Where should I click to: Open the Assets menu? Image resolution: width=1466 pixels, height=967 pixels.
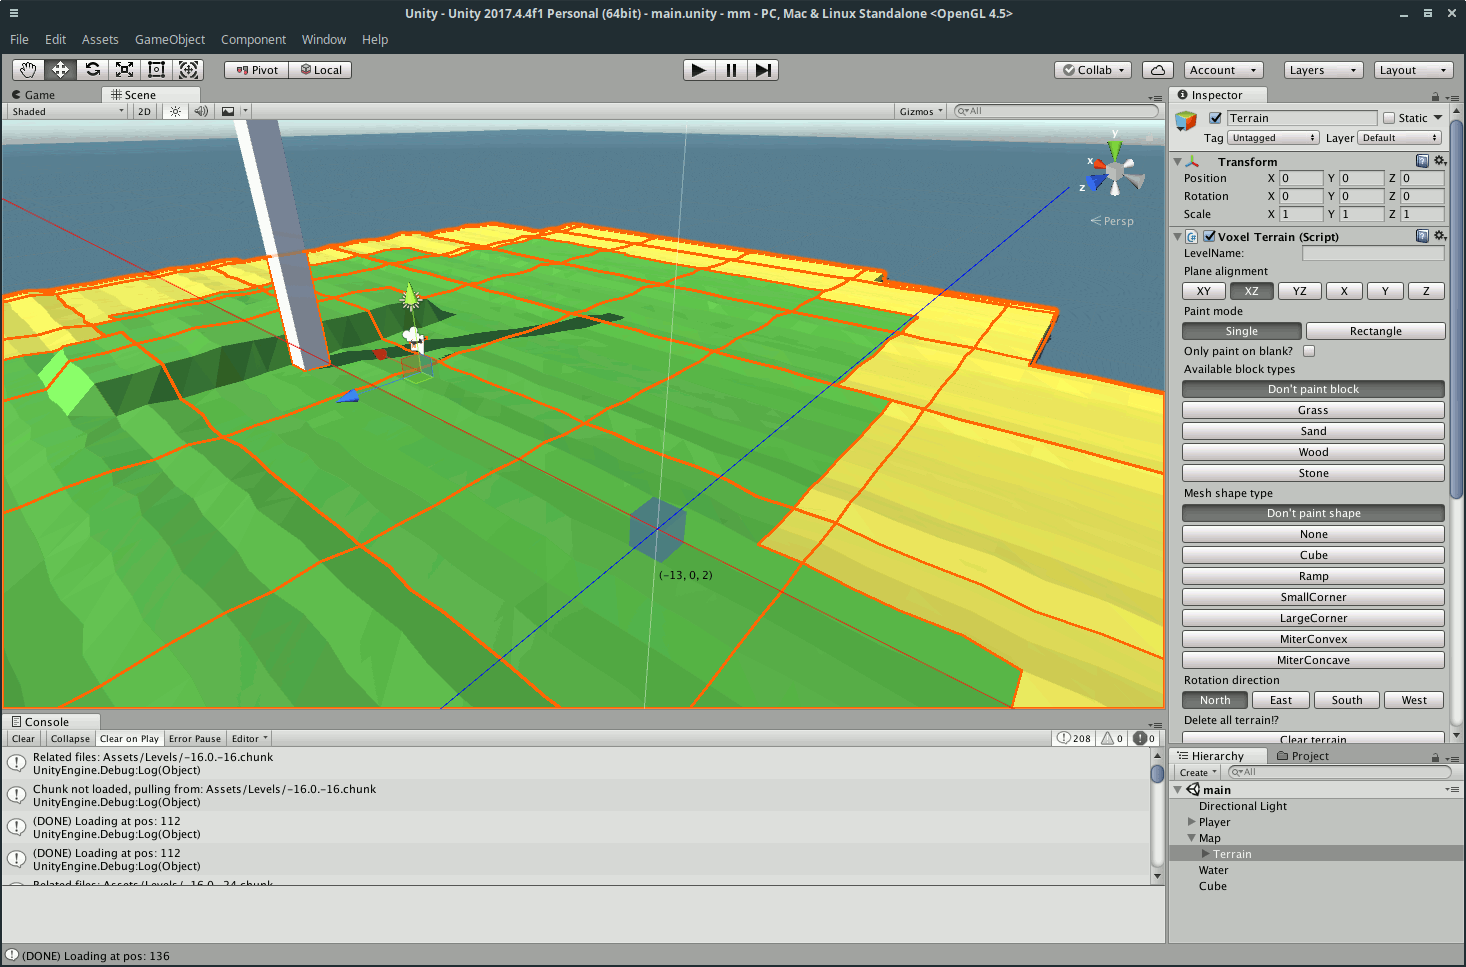[x=100, y=40]
